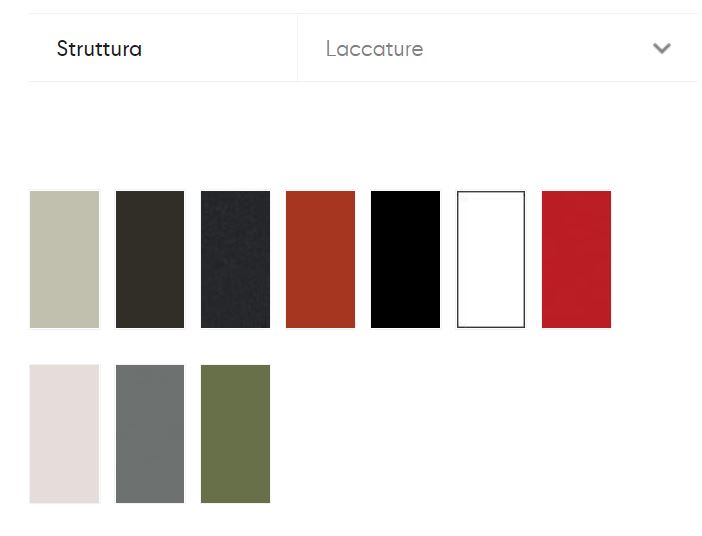Select the light sage beige swatch
Screen dimensions: 702x536
tap(64, 259)
